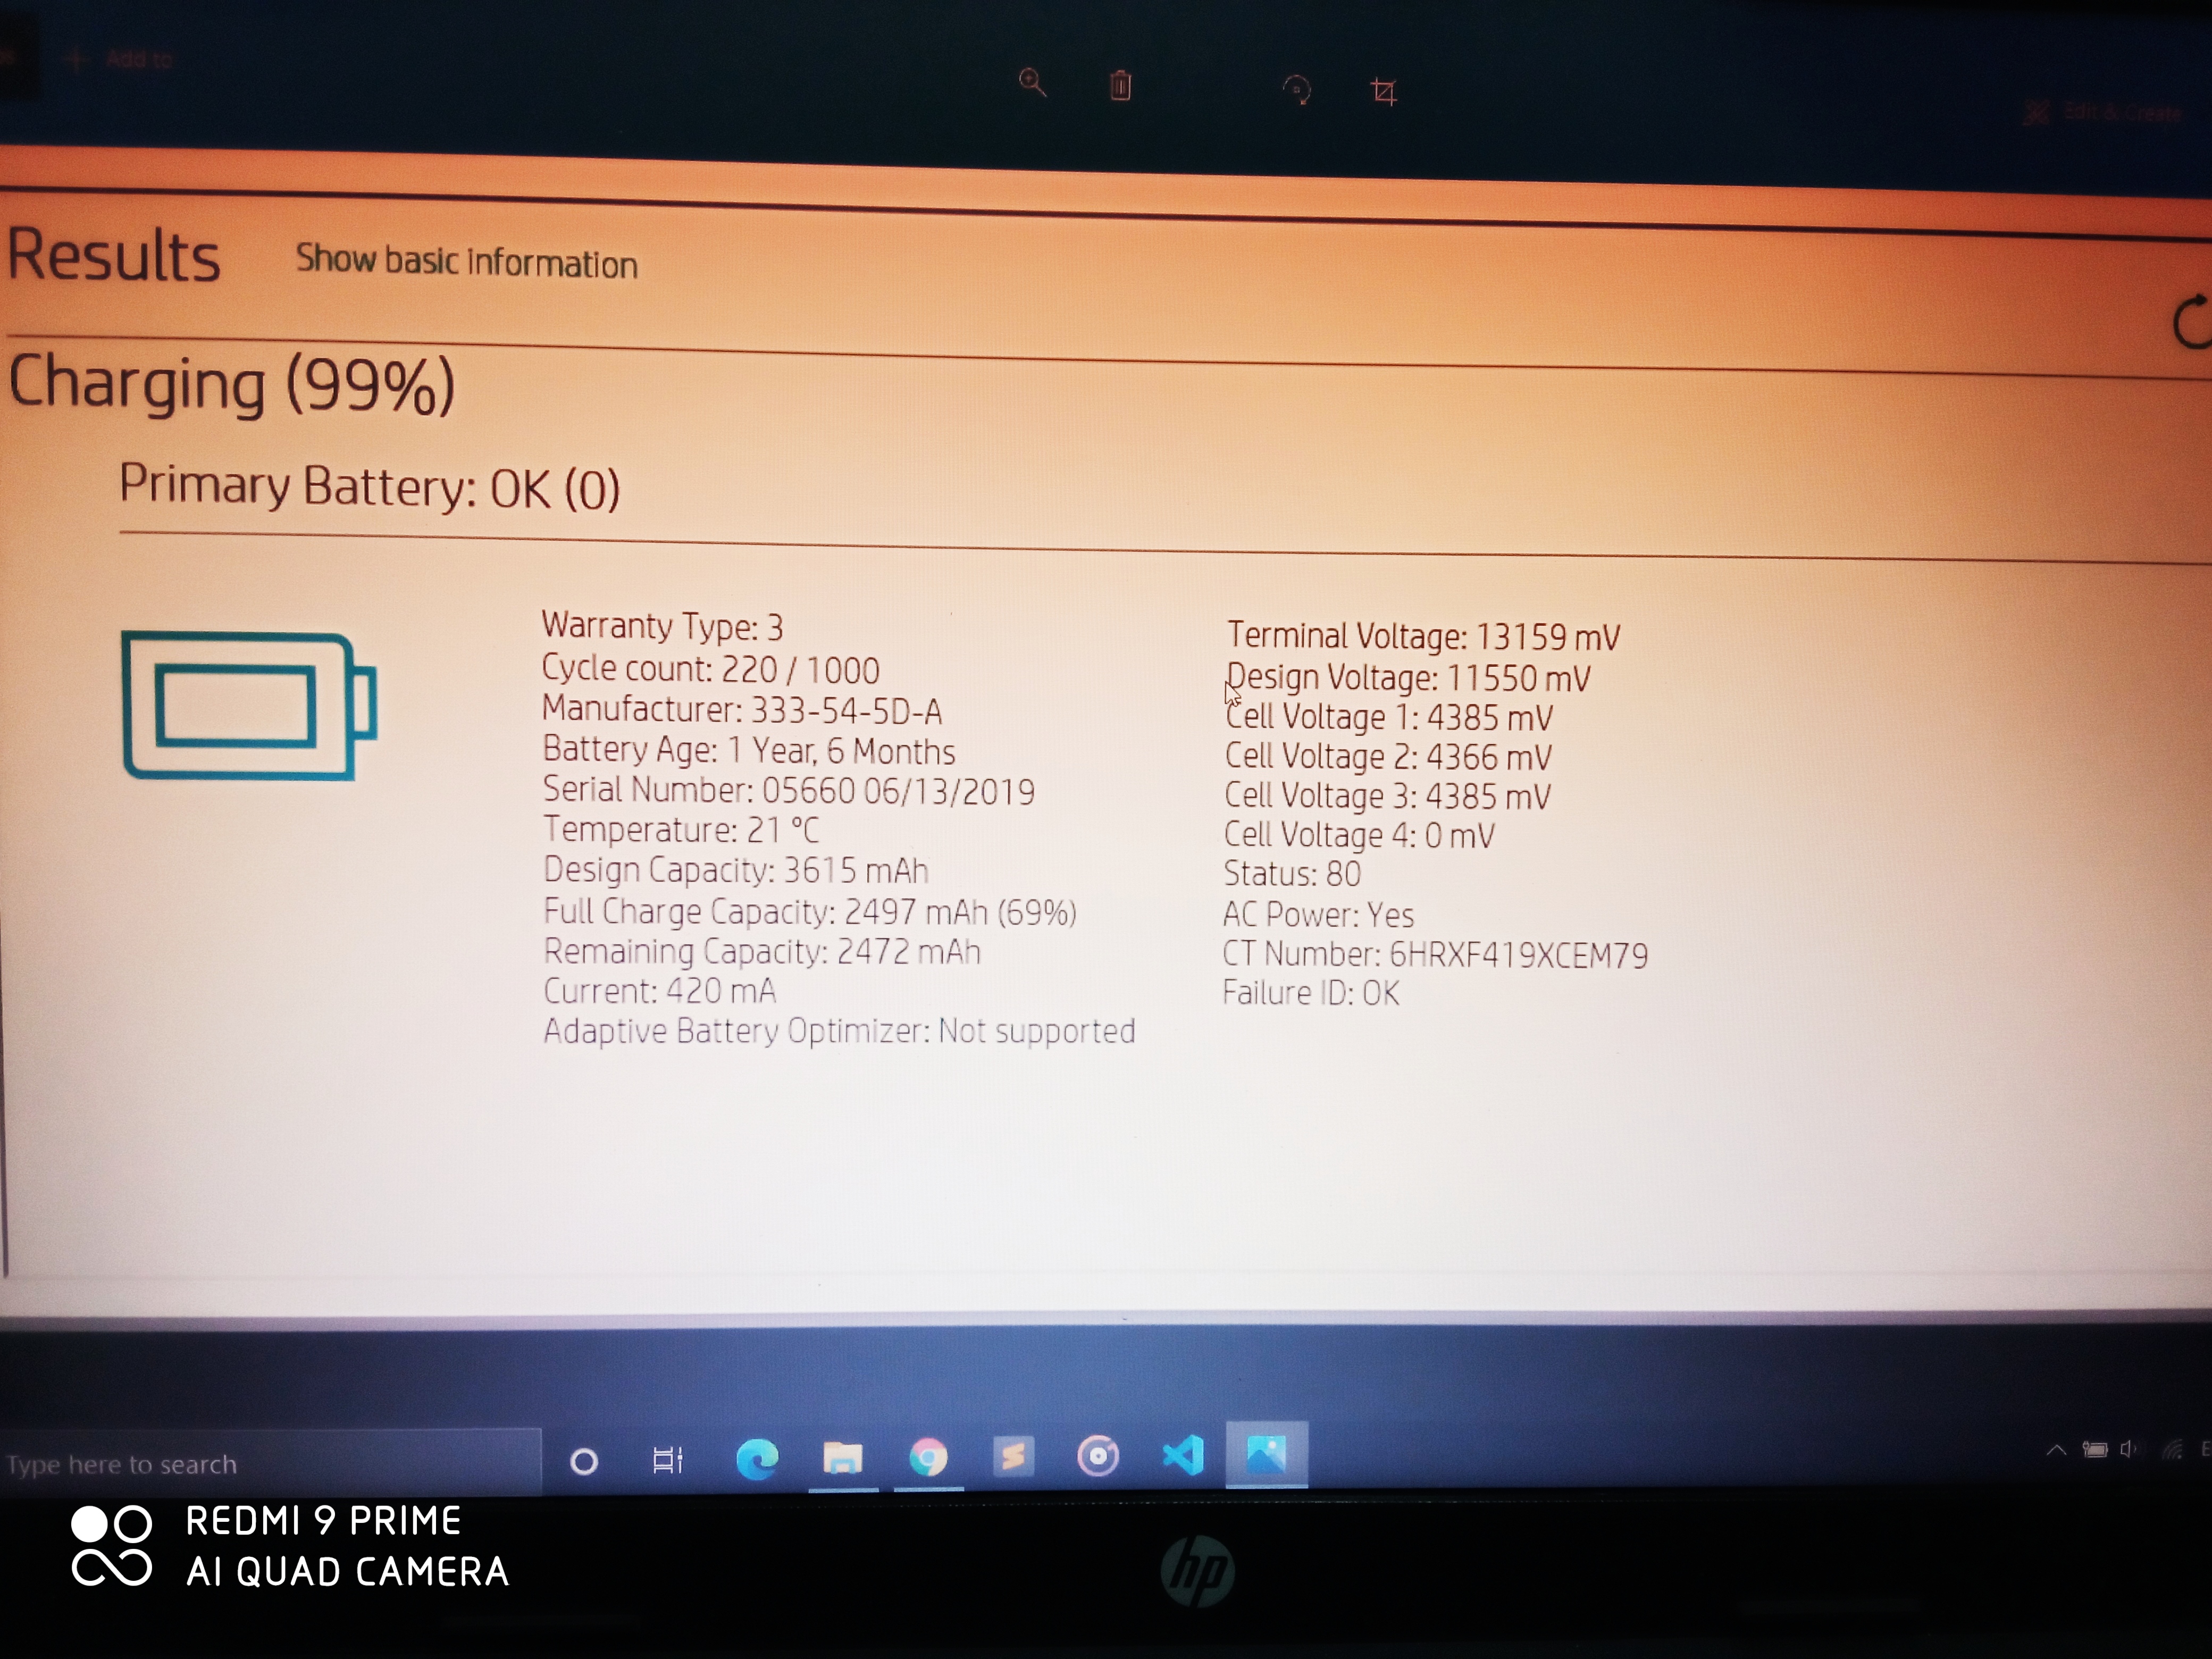2212x1659 pixels.
Task: Click the Cycle count: 220 / 1000 text
Action: point(710,669)
